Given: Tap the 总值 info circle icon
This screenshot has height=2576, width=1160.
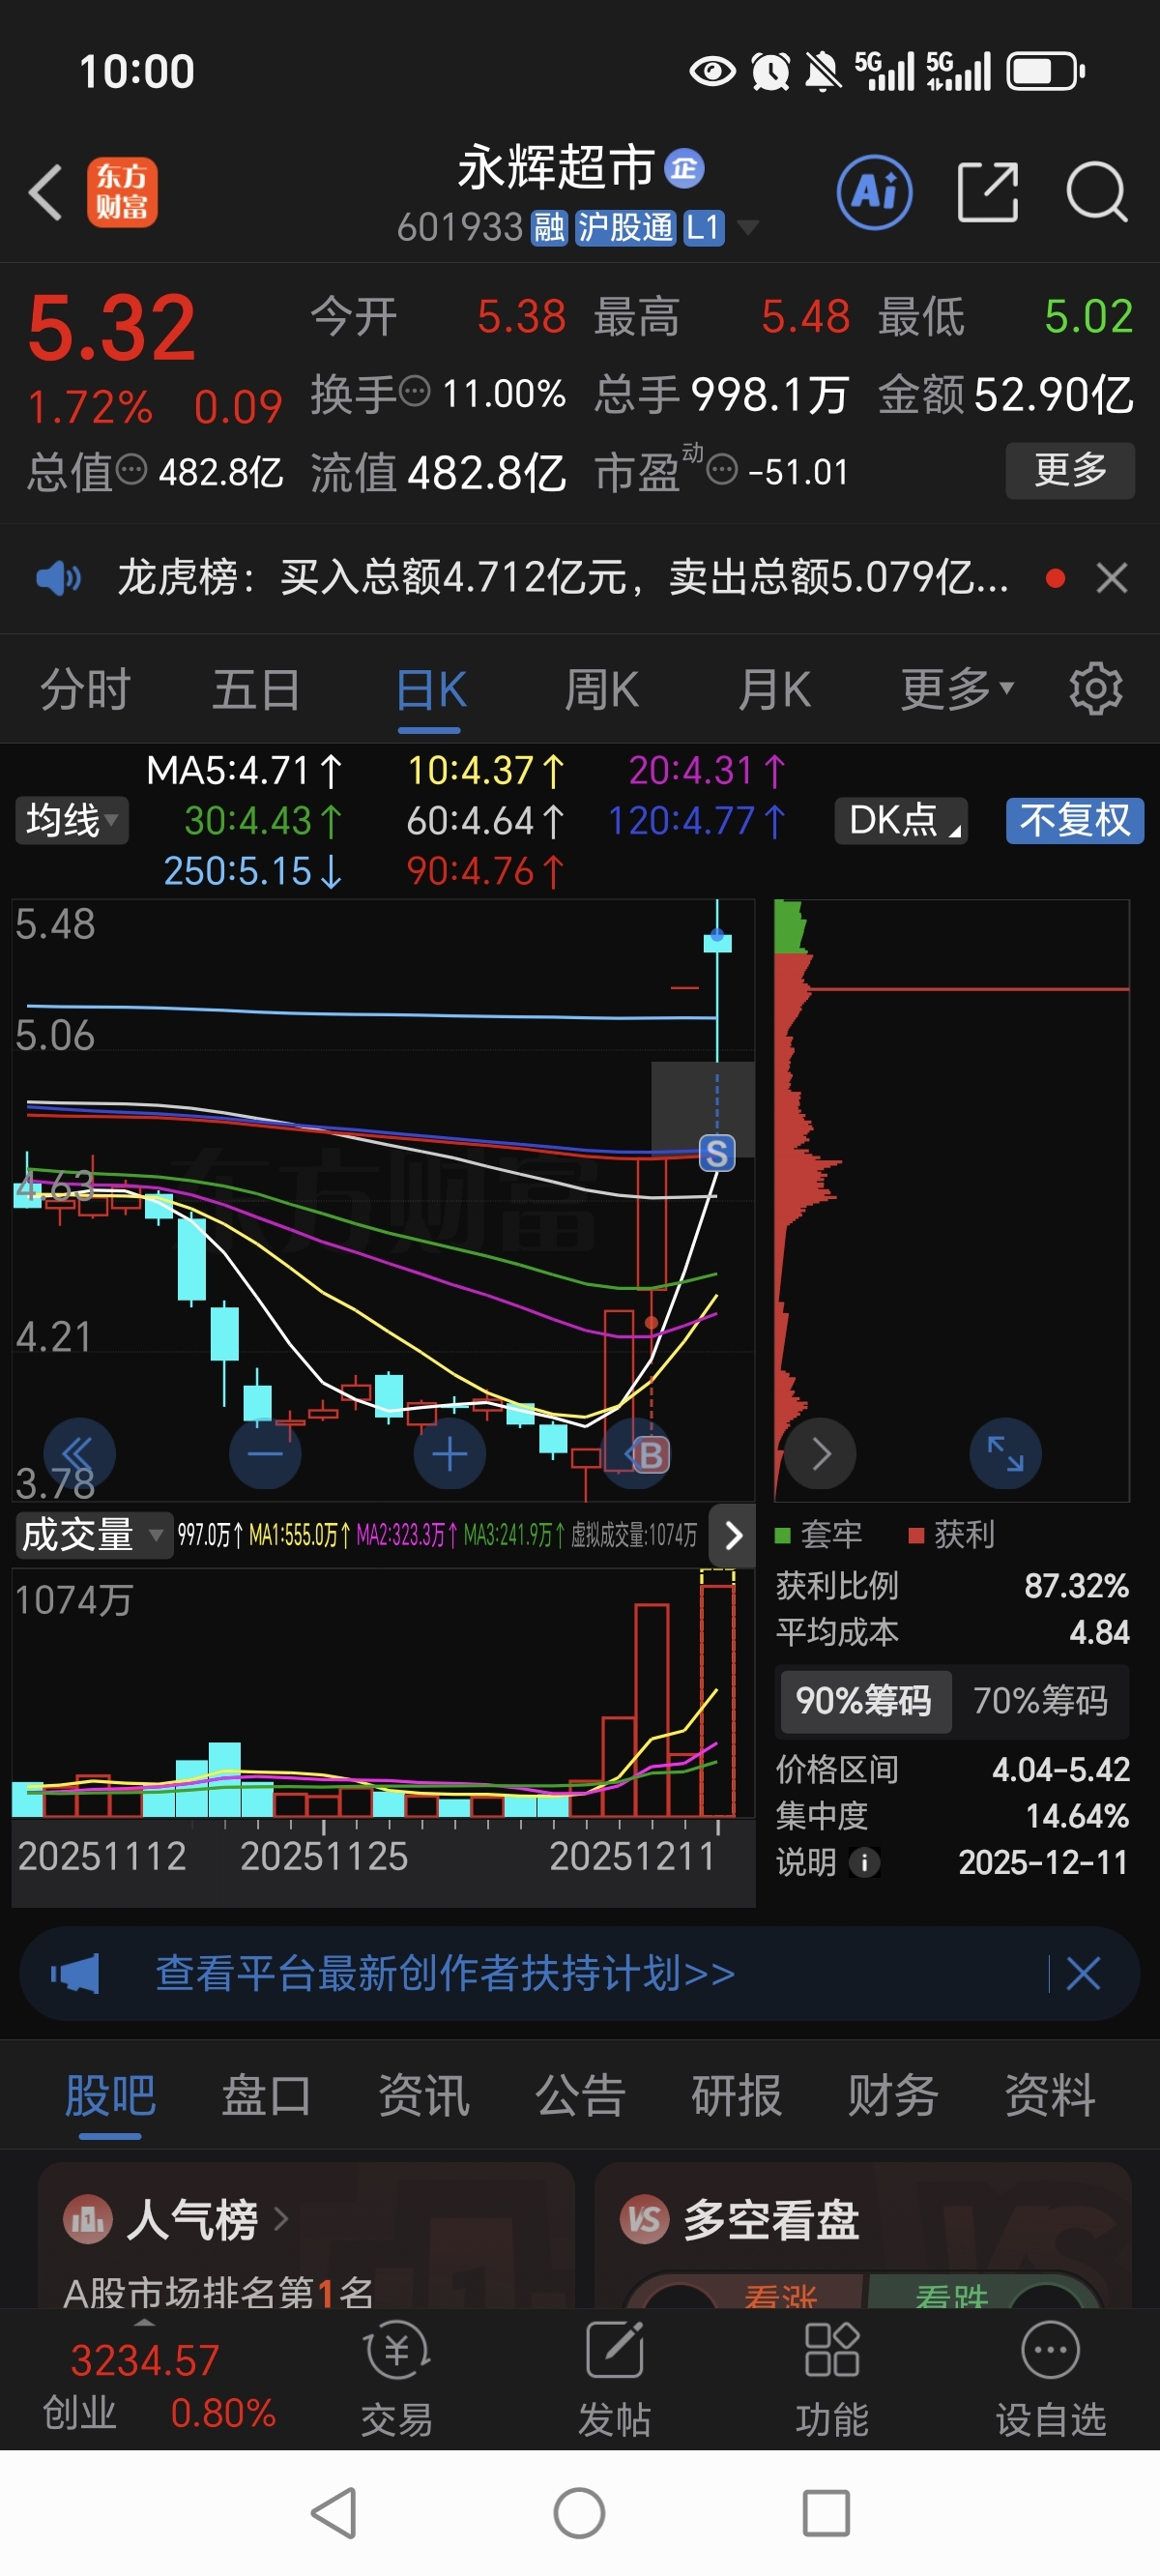Looking at the screenshot, I should coord(131,469).
